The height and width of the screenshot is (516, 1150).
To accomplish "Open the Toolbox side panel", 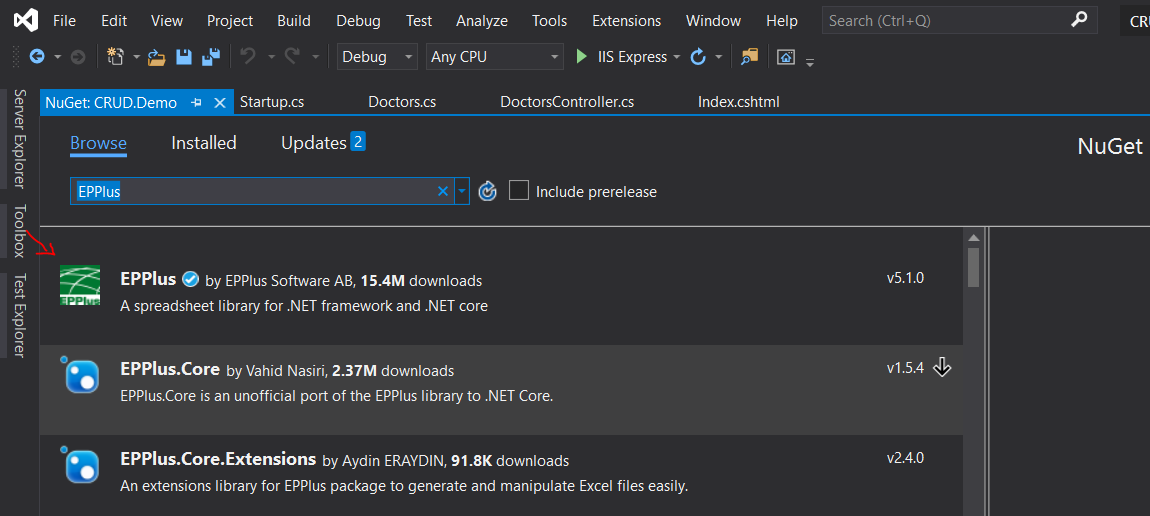I will point(20,231).
